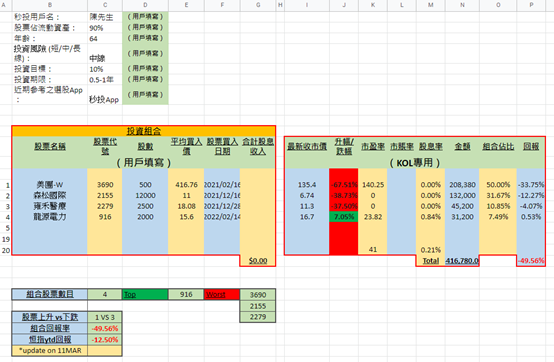Select the green 7.05% change cell

click(x=344, y=217)
